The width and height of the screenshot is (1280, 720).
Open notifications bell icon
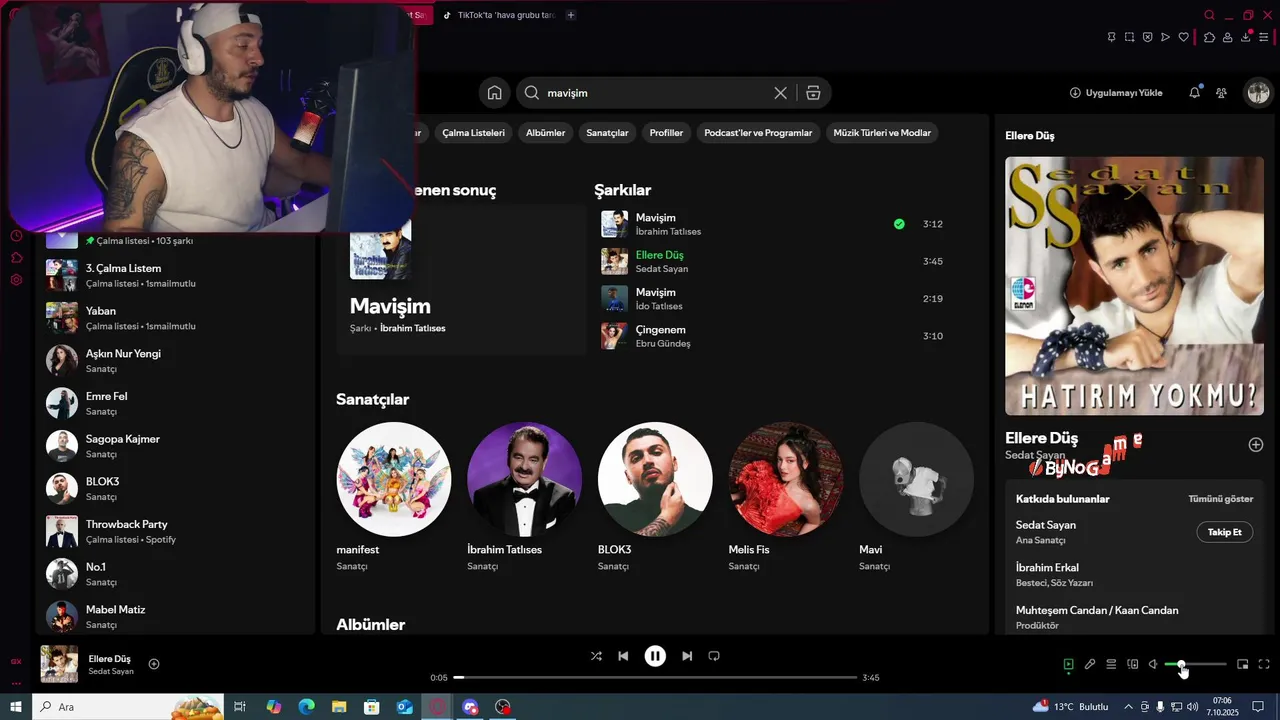(1194, 92)
